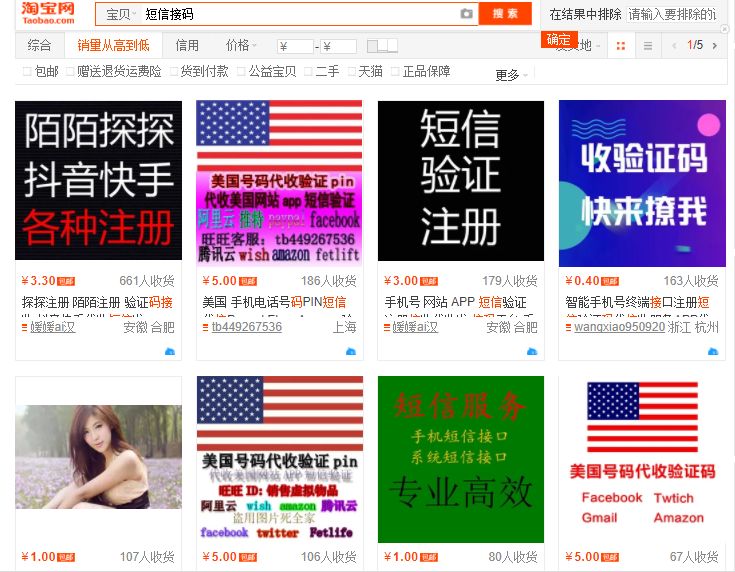This screenshot has height=572, width=735.
Task: Tick the 公益宝贝 checkbox
Action: pyautogui.click(x=241, y=71)
